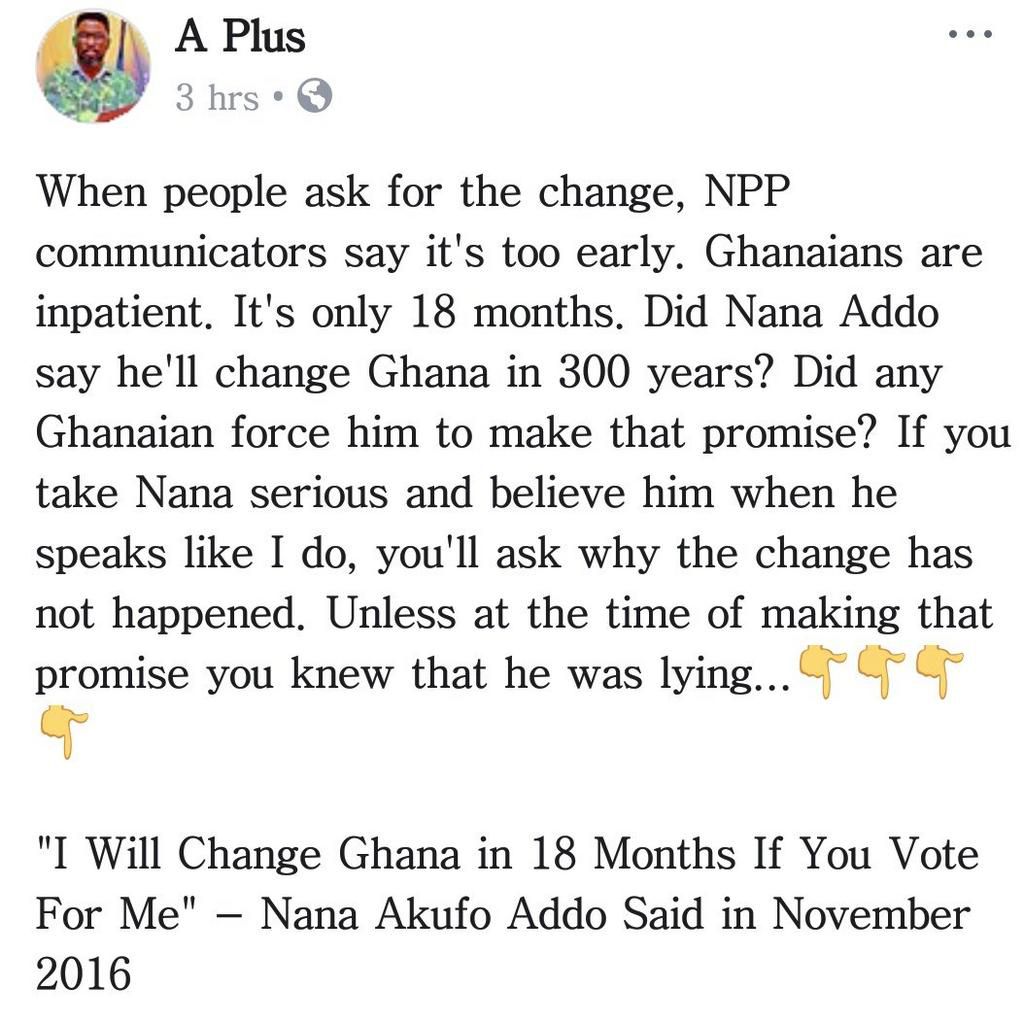Click the year 2016 at the bottom
The width and height of the screenshot is (1024, 1023).
83,975
